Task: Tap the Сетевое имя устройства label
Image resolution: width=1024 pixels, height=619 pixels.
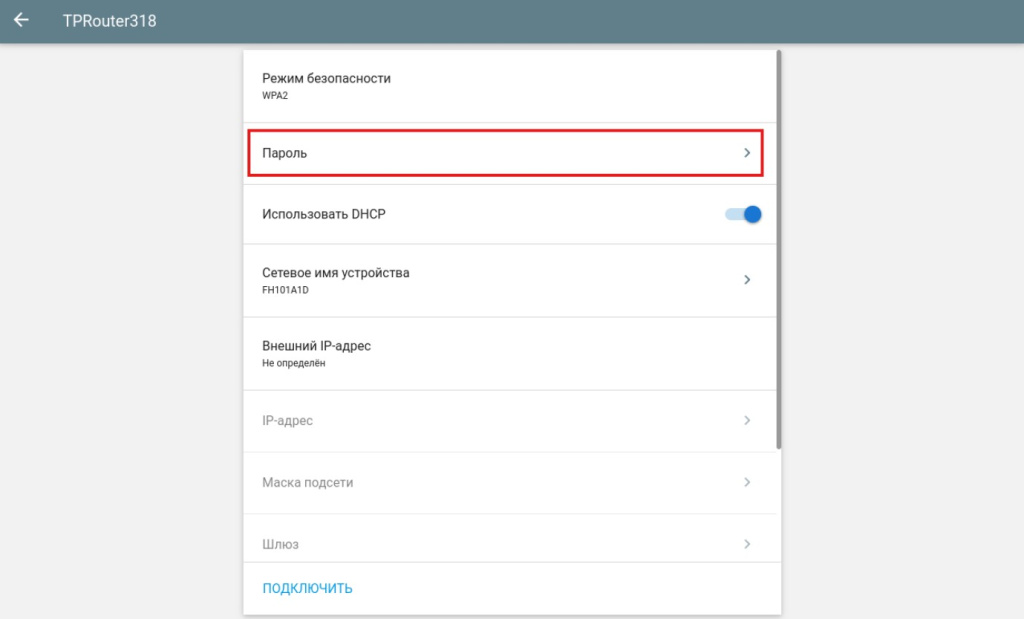Action: point(335,272)
